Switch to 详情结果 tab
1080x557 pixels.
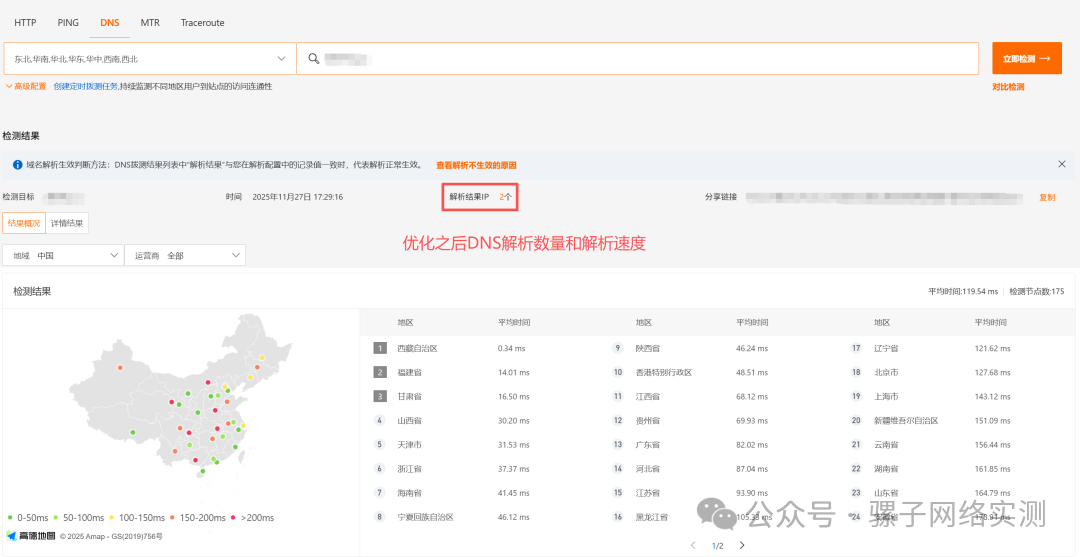(67, 223)
